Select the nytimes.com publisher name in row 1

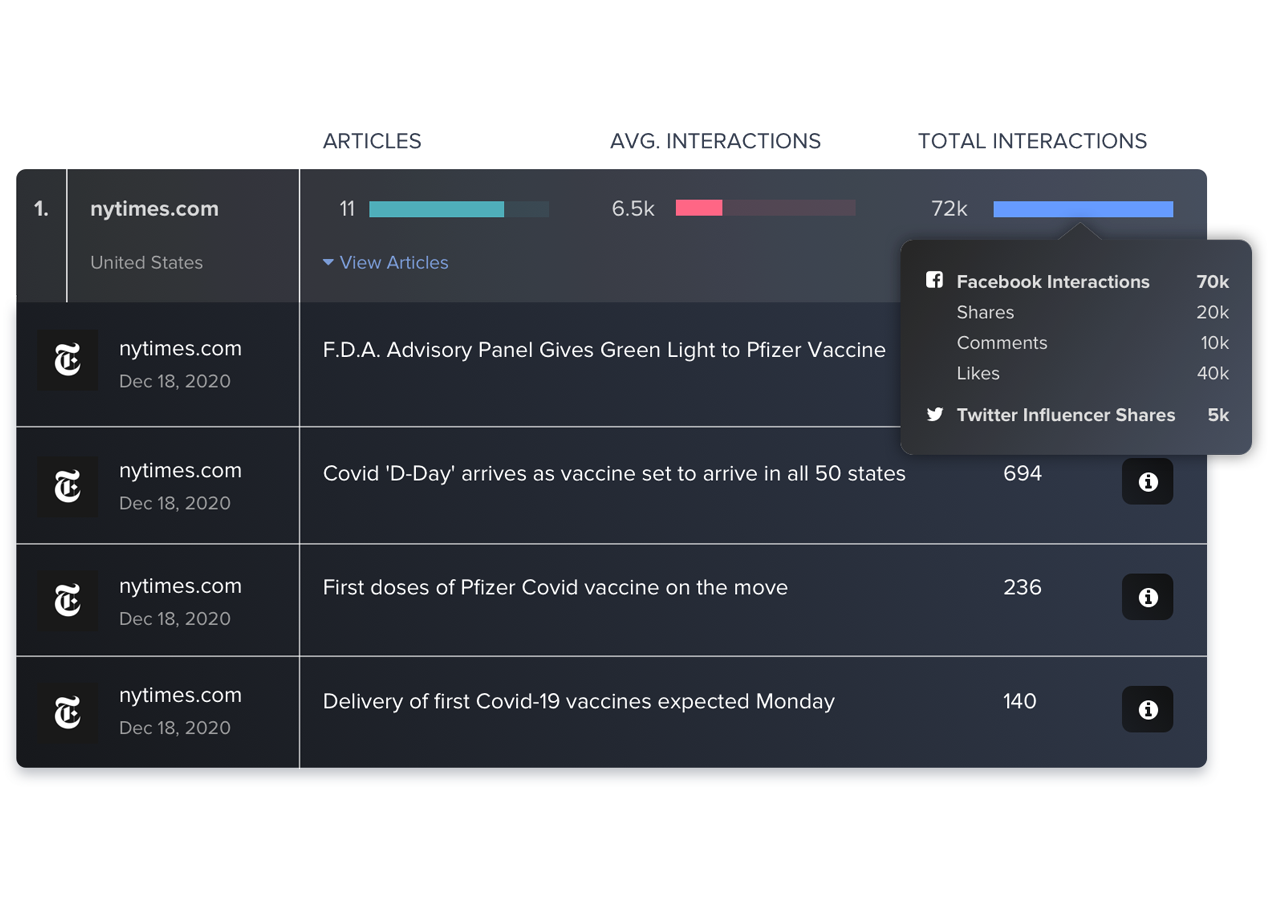tap(154, 209)
